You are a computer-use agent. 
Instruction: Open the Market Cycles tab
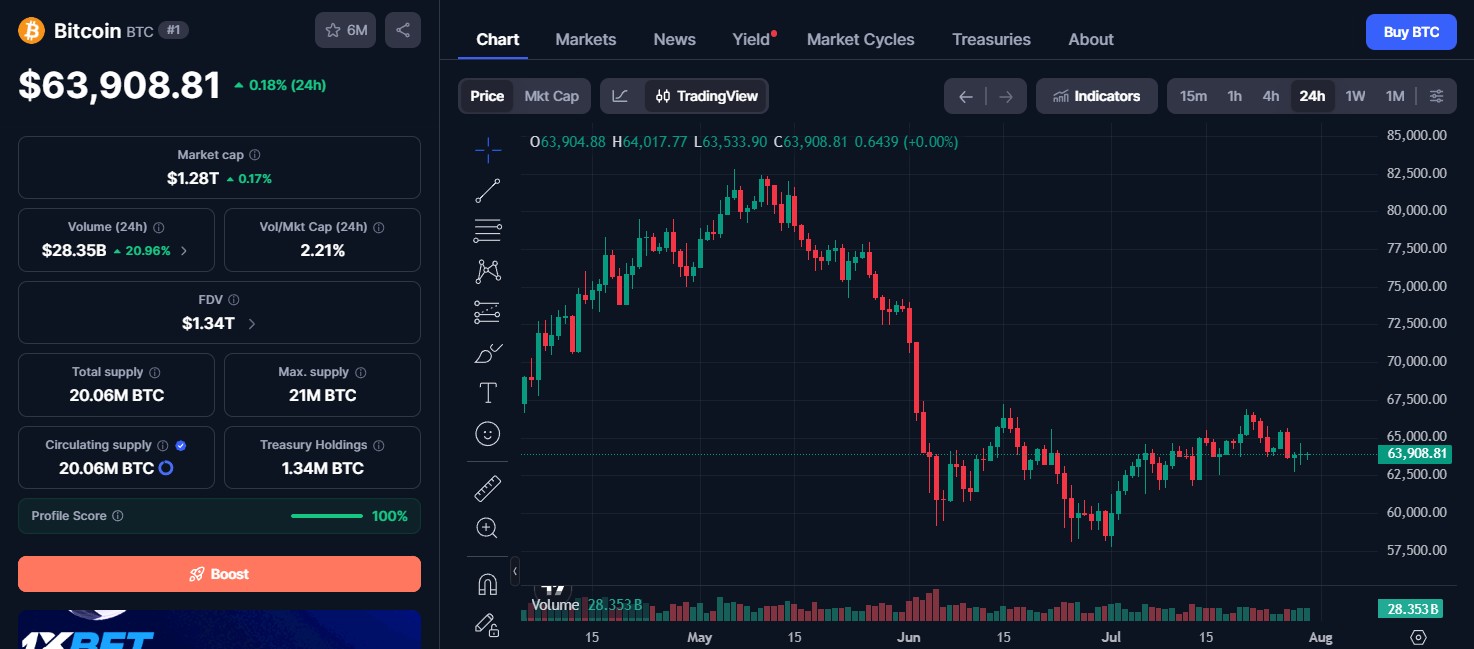click(x=860, y=39)
